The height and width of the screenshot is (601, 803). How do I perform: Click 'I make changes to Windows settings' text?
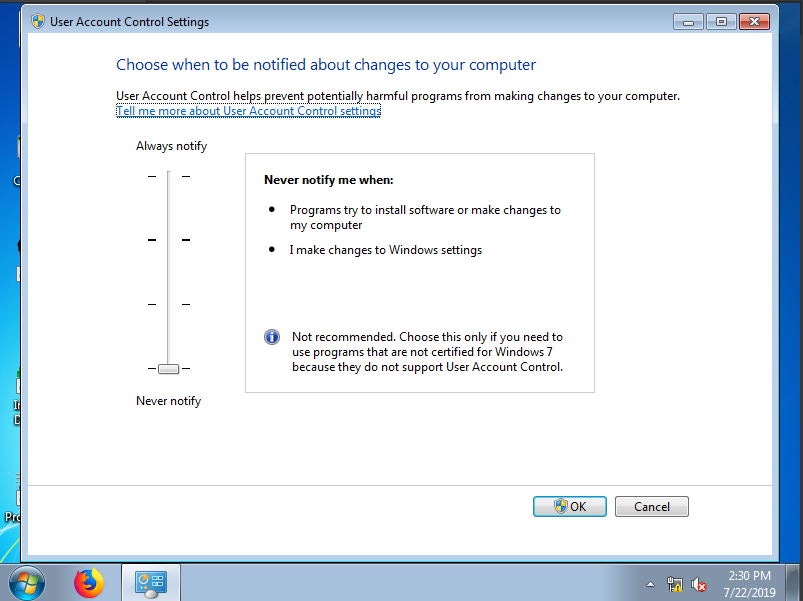[386, 250]
